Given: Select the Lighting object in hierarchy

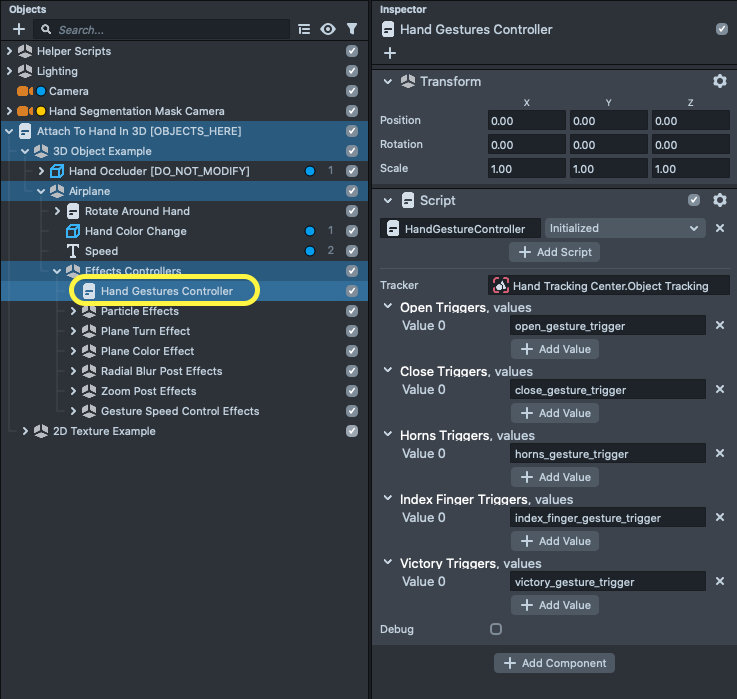Looking at the screenshot, I should pos(57,71).
